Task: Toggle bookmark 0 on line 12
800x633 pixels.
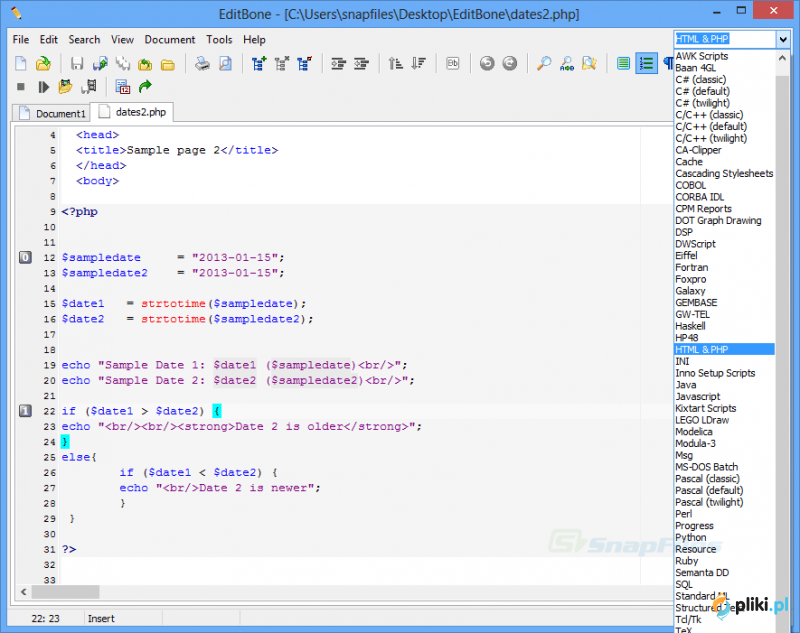Action: tap(25, 258)
